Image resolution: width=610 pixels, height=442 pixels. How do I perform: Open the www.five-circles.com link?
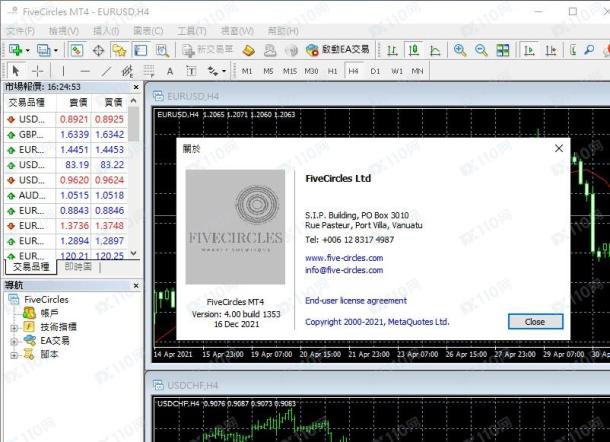pyautogui.click(x=344, y=258)
